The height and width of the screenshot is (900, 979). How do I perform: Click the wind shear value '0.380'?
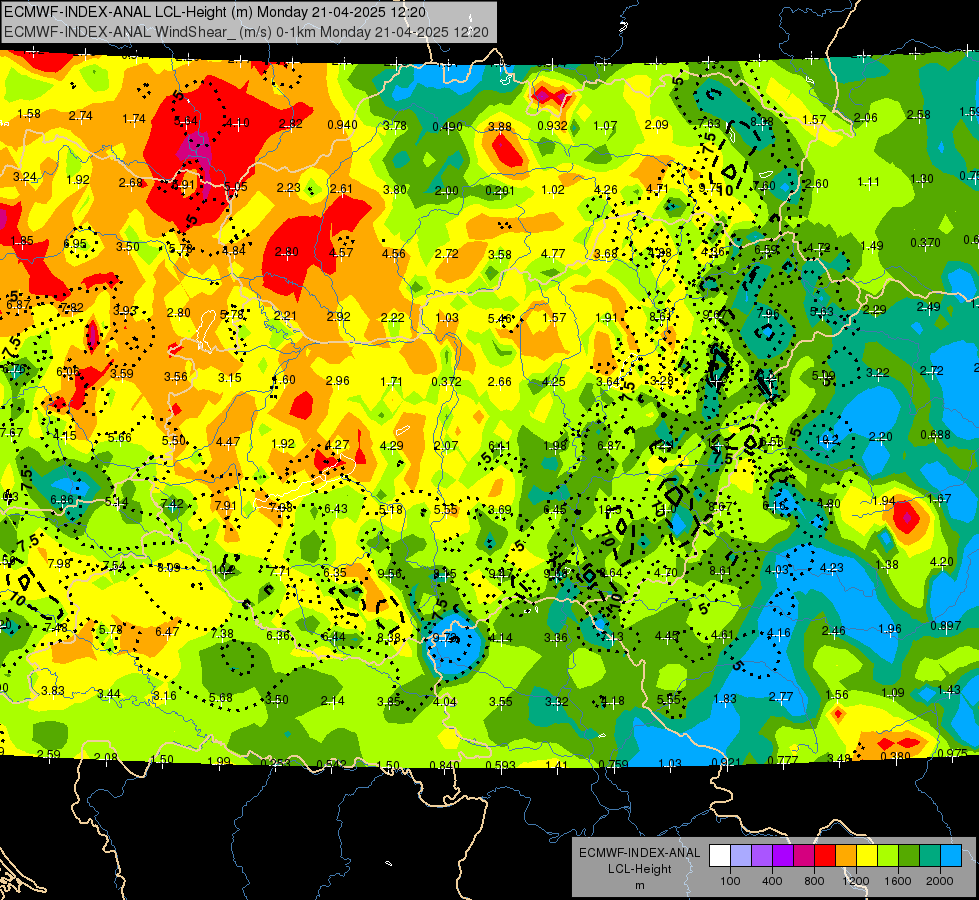895,756
